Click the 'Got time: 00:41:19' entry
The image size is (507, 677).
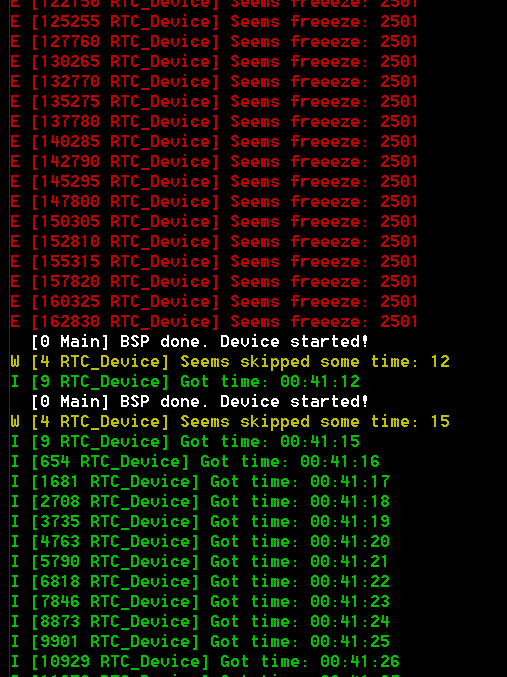pos(200,522)
